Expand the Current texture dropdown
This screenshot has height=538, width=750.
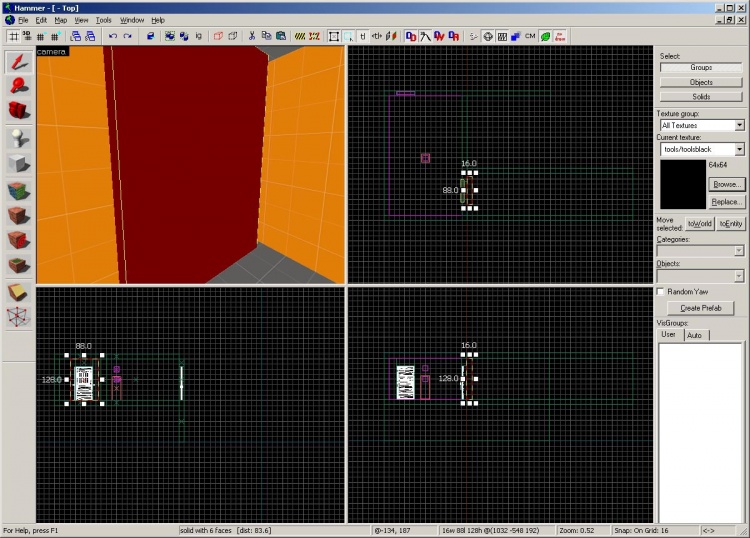point(739,149)
